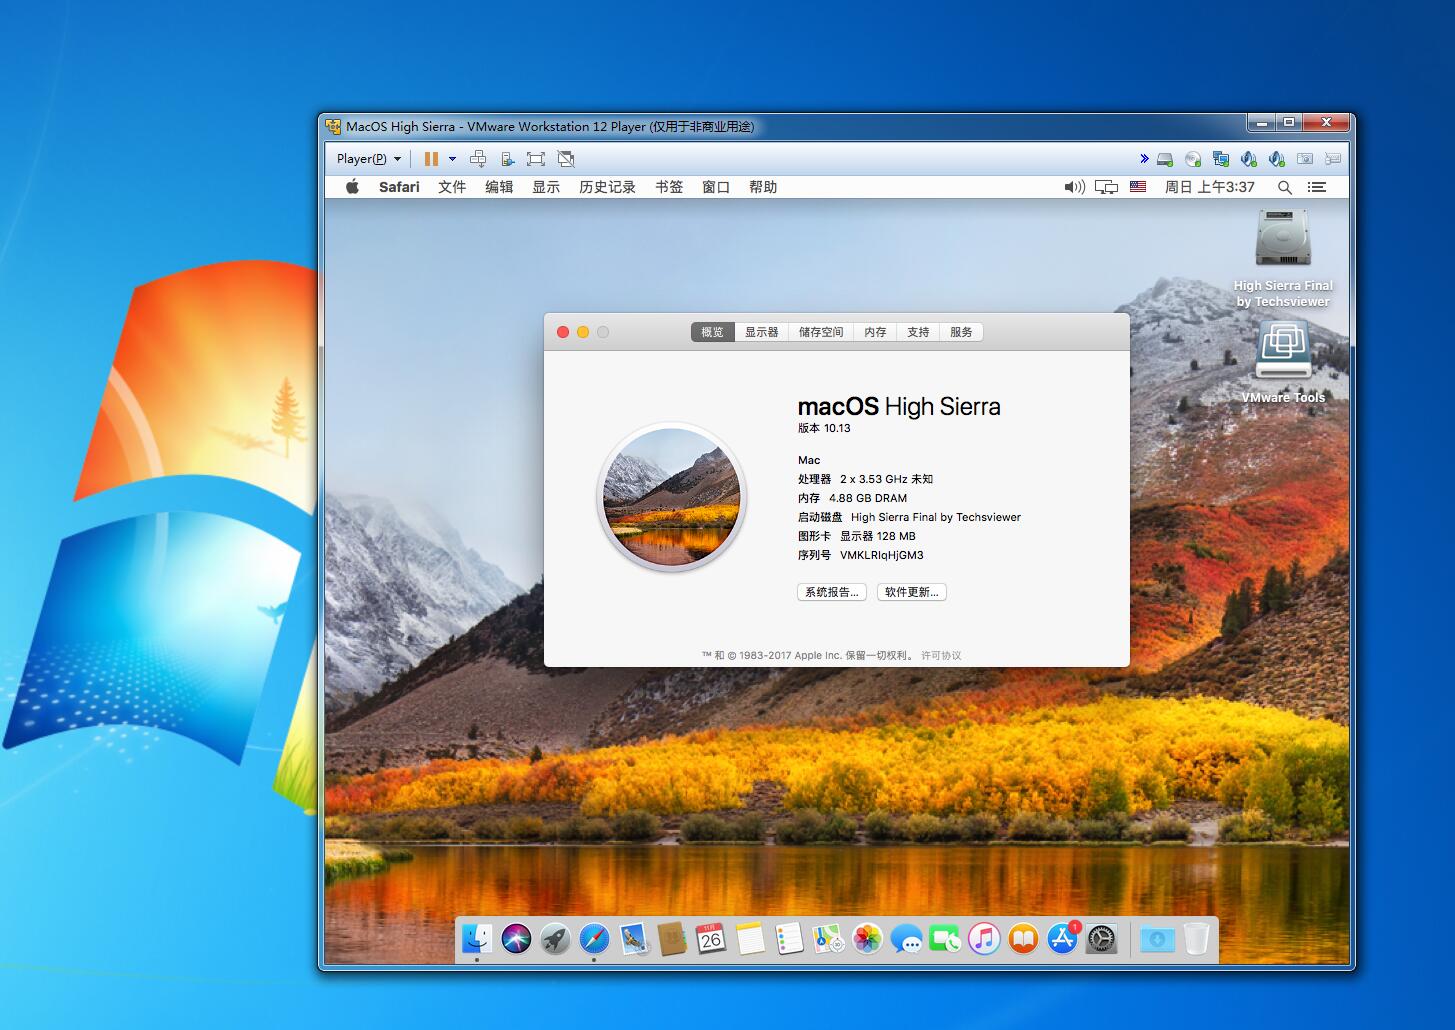Open iBooks in the Dock
This screenshot has height=1030, width=1455.
[1023, 938]
